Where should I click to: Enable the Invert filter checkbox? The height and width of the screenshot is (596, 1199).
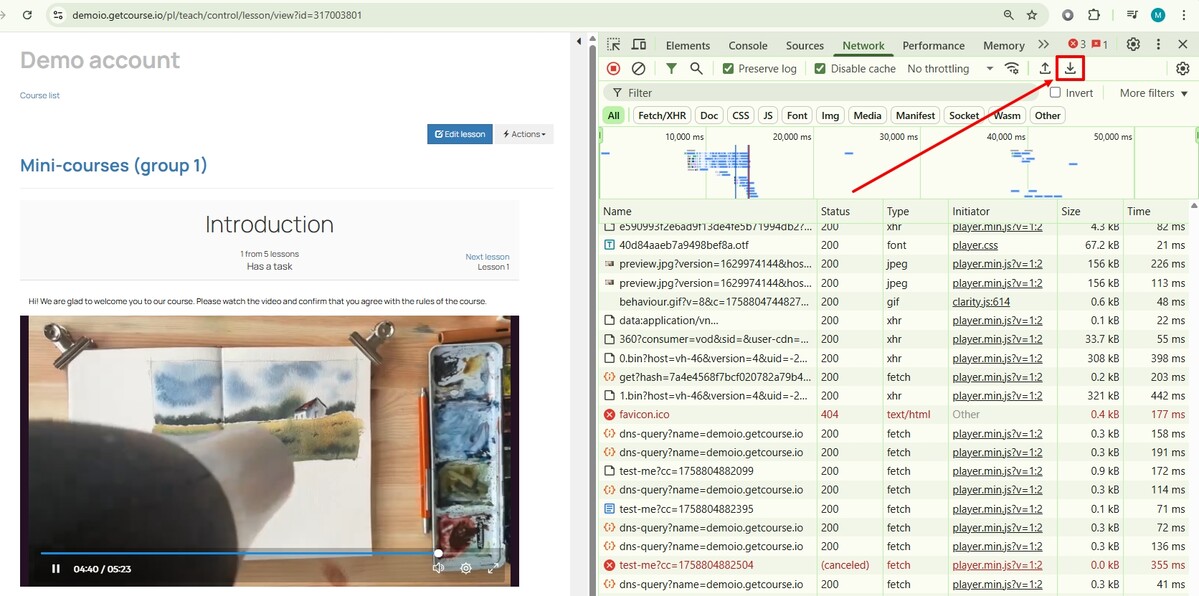(x=1055, y=93)
